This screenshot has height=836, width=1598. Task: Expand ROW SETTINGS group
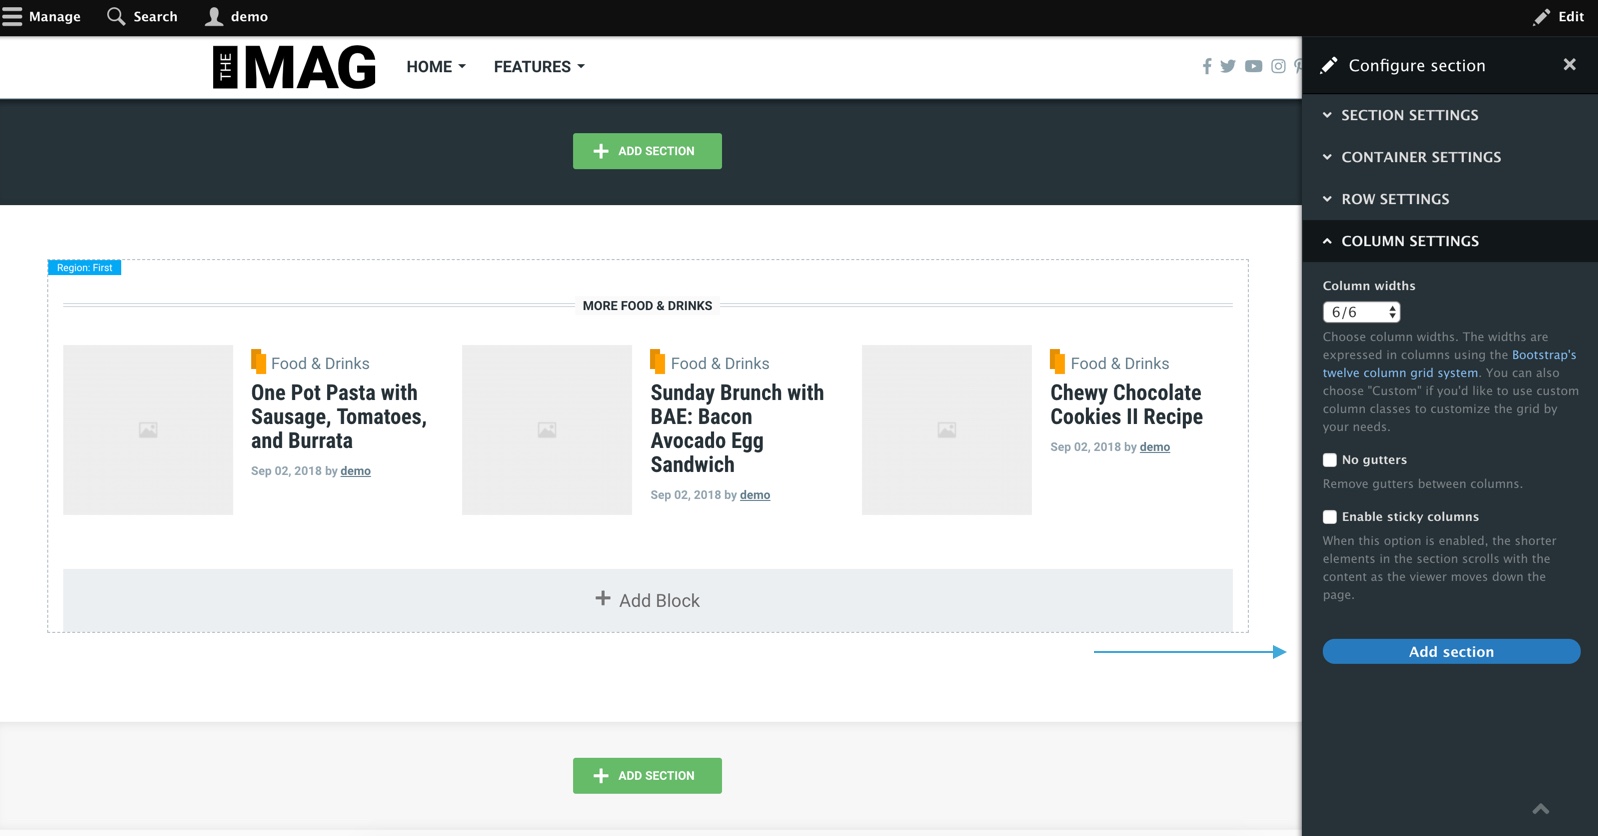[1450, 199]
